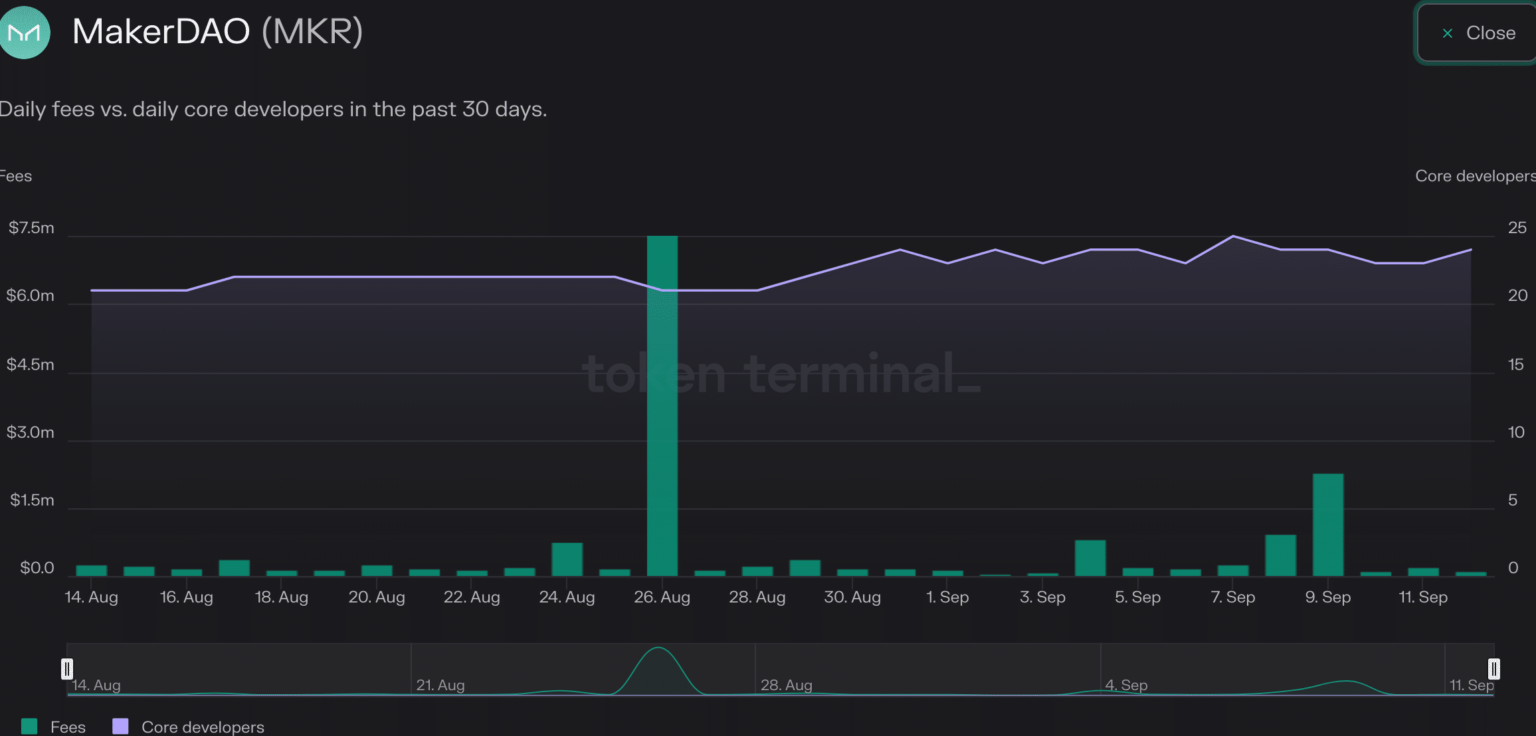
Task: Select the 9 Sep fees bar
Action: (x=1327, y=525)
